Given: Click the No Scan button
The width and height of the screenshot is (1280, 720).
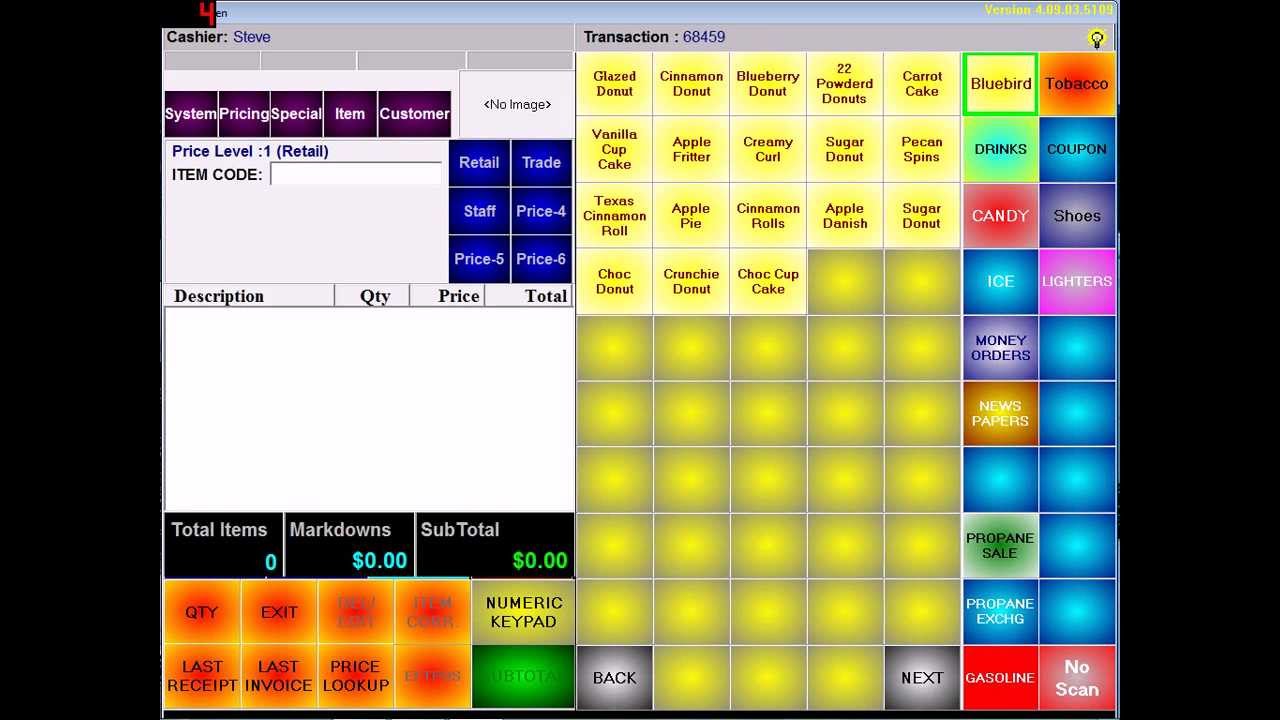Looking at the screenshot, I should click(x=1077, y=677).
